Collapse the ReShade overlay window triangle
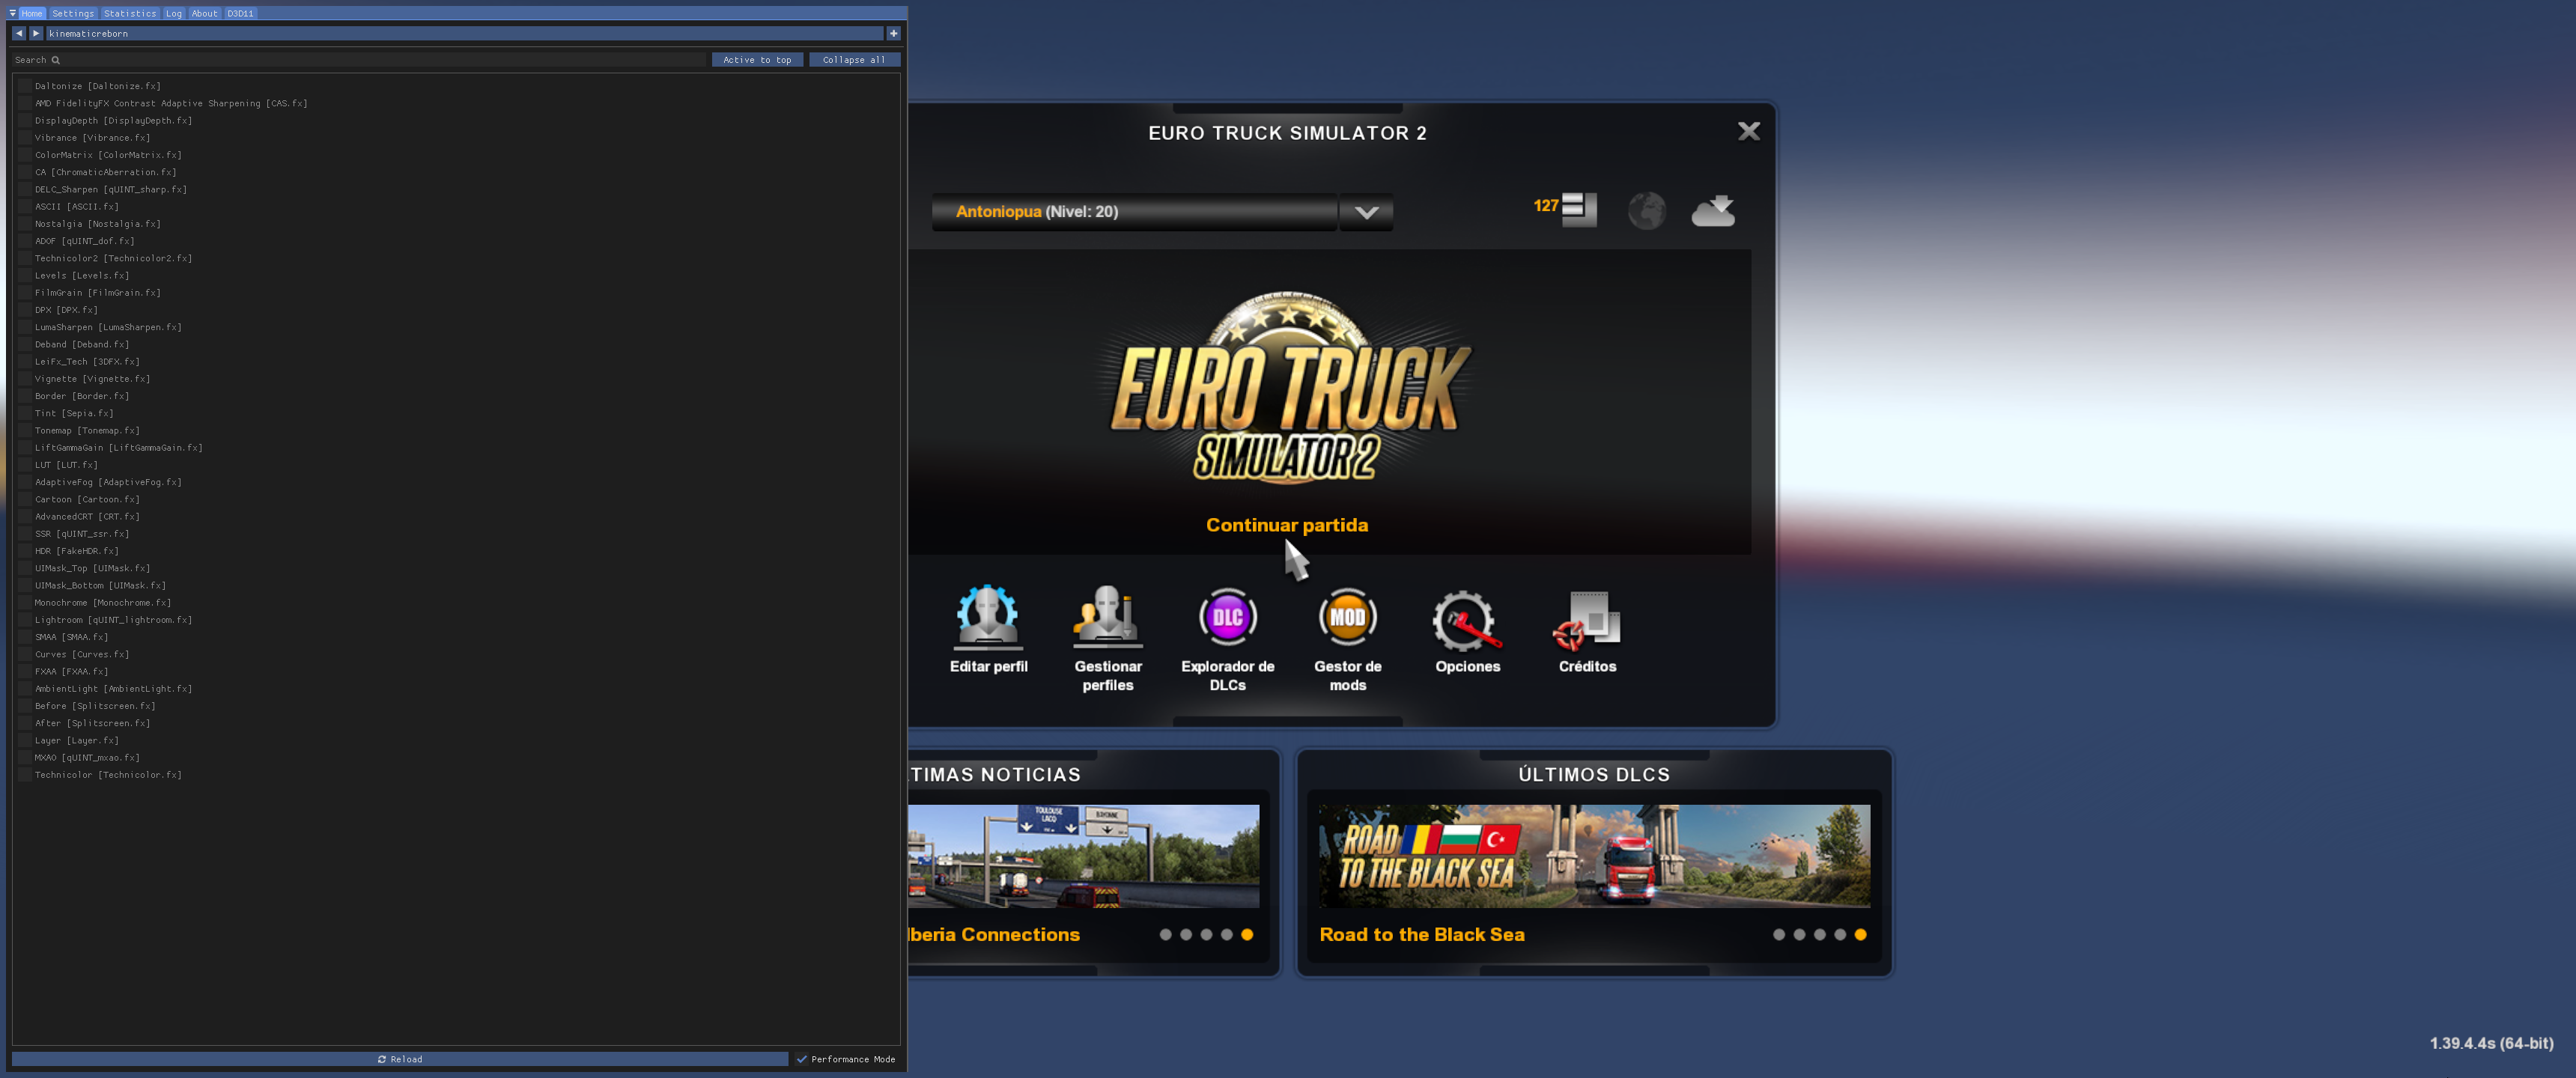2576x1078 pixels. [12, 13]
